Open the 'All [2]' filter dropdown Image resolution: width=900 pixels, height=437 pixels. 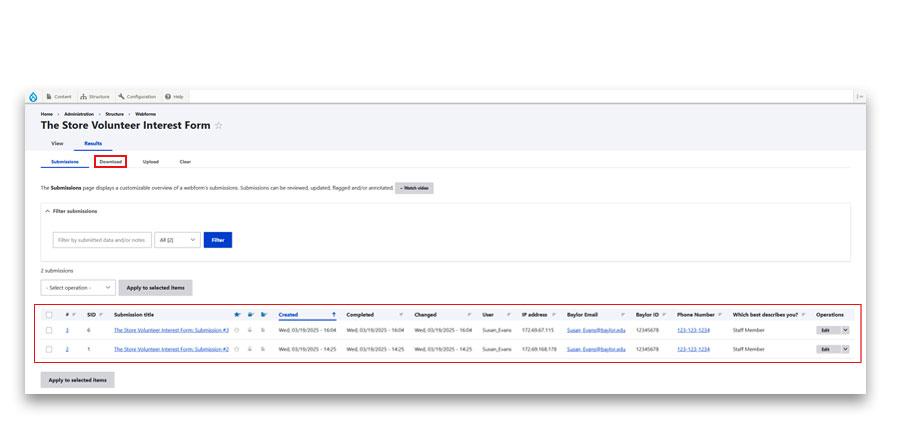point(177,240)
